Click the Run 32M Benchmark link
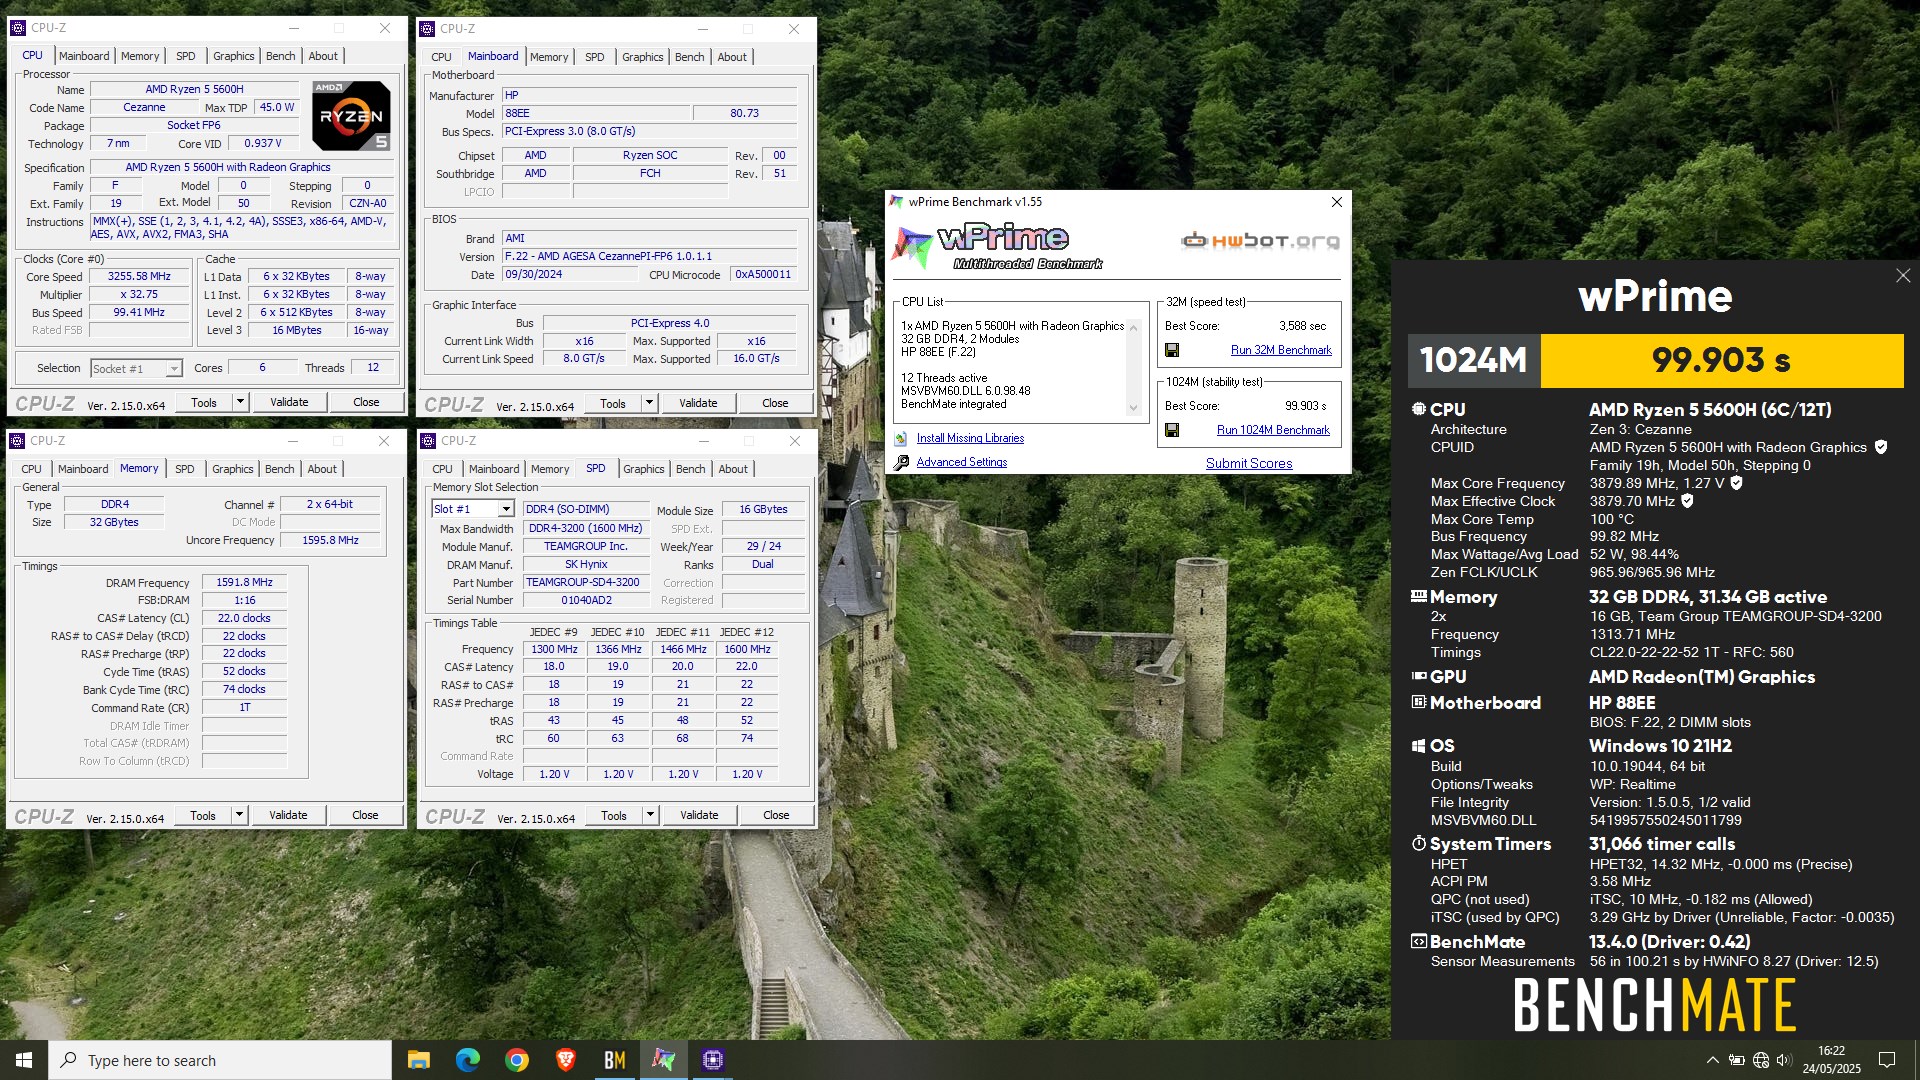 pyautogui.click(x=1281, y=350)
